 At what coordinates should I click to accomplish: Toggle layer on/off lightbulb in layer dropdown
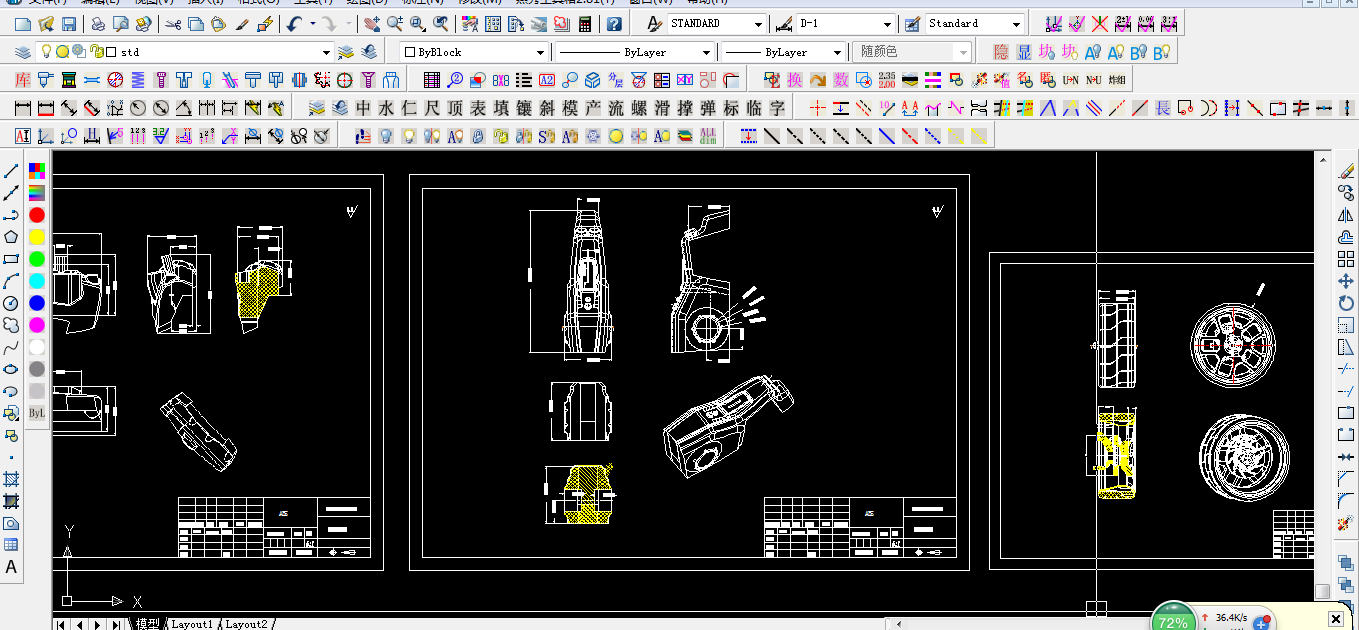coord(46,52)
